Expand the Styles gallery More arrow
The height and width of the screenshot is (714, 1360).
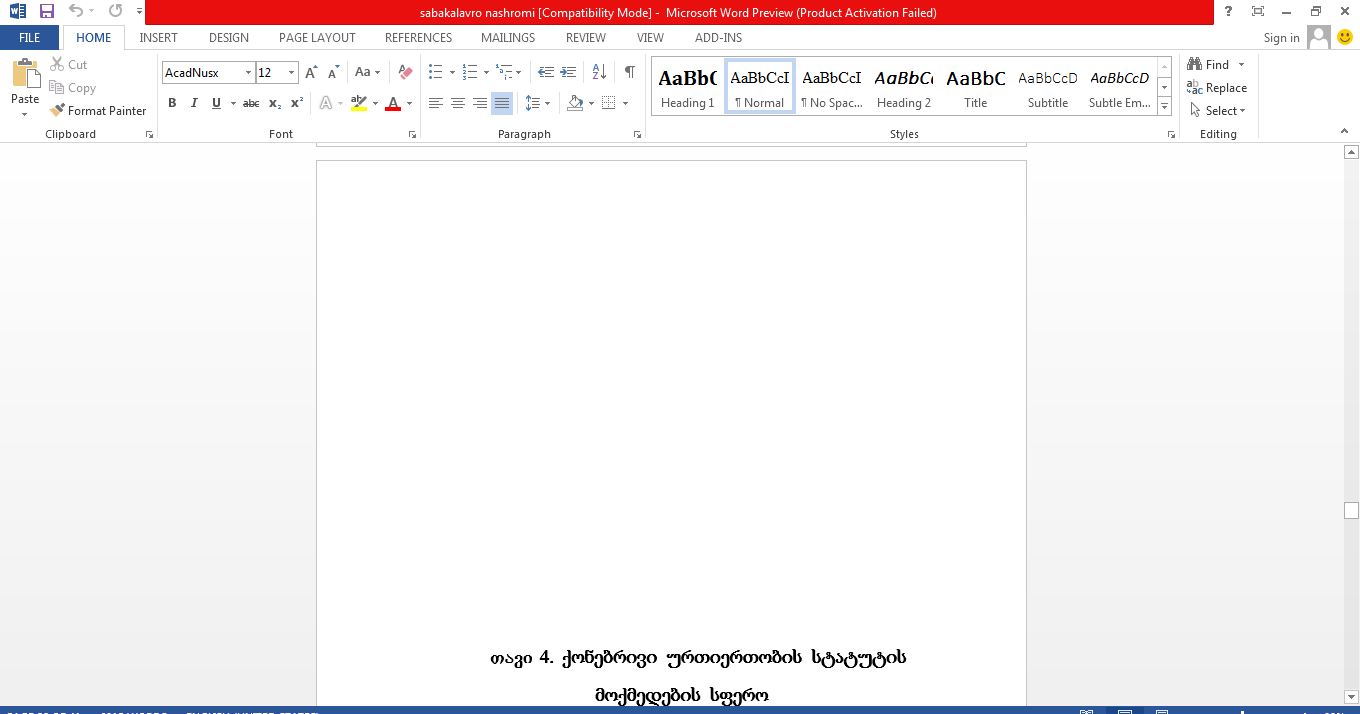(1165, 107)
